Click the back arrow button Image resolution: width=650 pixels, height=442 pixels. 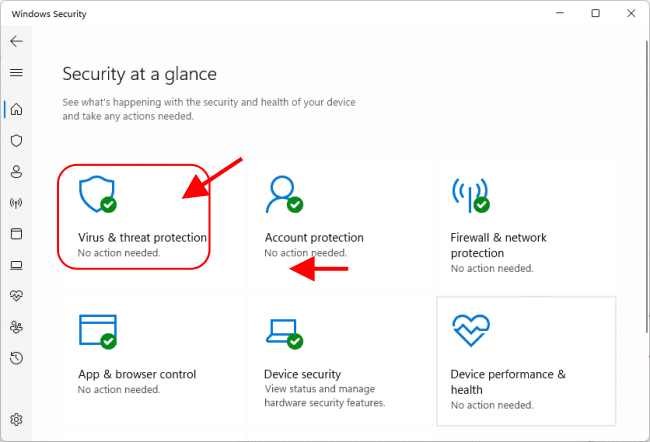coord(16,42)
